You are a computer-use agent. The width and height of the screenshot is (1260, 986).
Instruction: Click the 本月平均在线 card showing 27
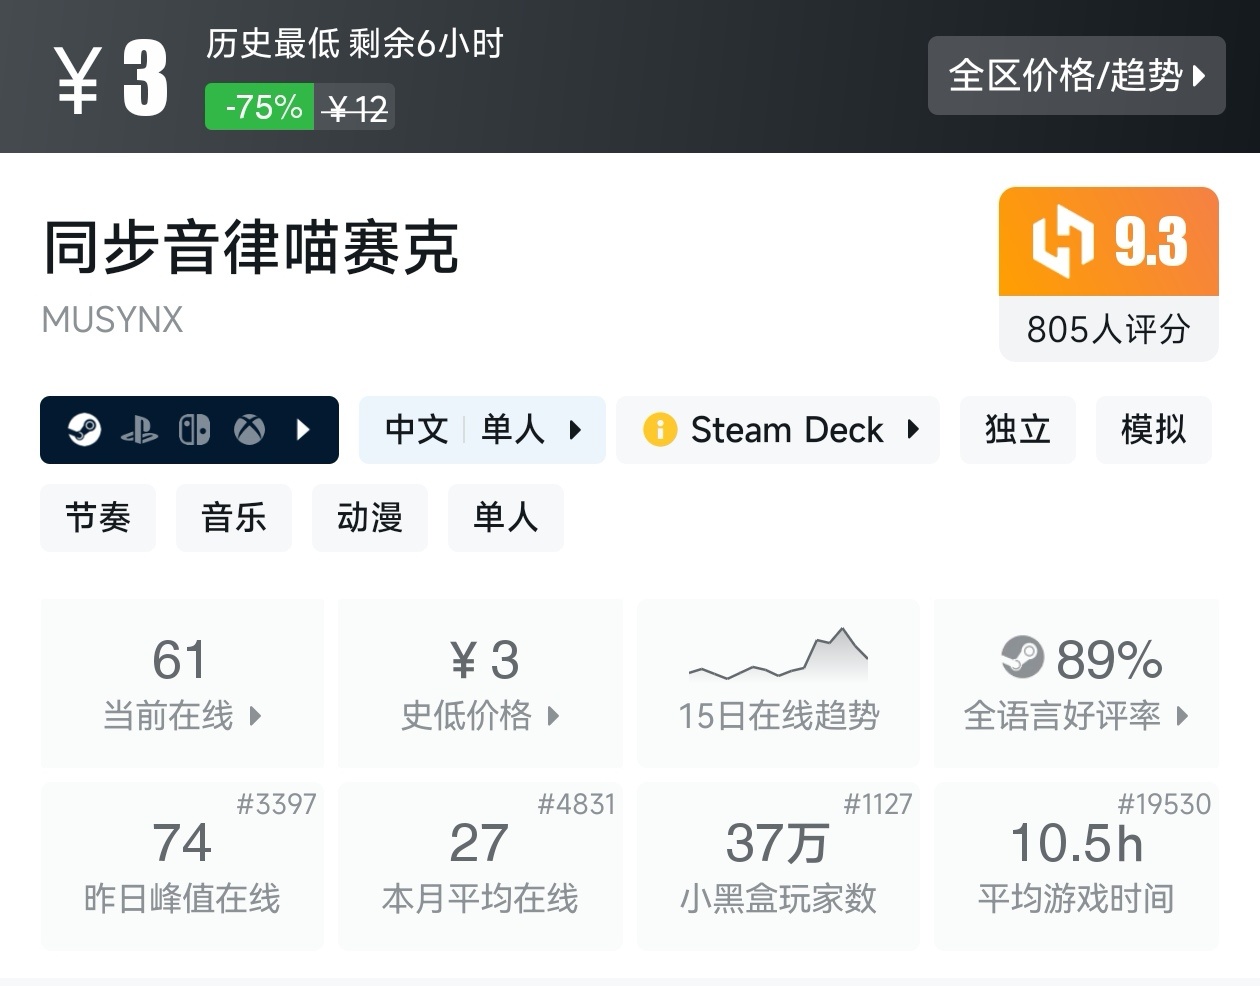click(x=481, y=866)
